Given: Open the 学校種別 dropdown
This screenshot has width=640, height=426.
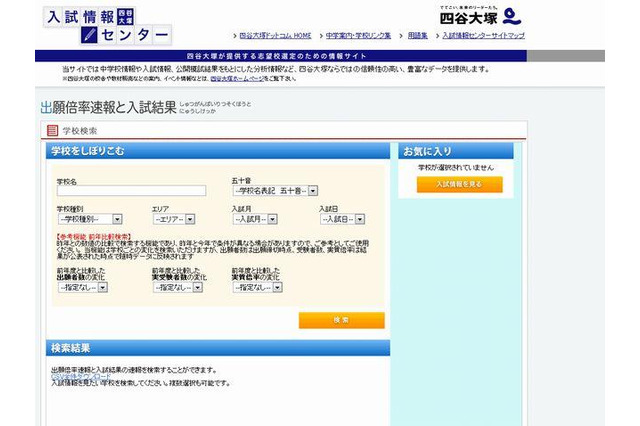Looking at the screenshot, I should [90, 220].
